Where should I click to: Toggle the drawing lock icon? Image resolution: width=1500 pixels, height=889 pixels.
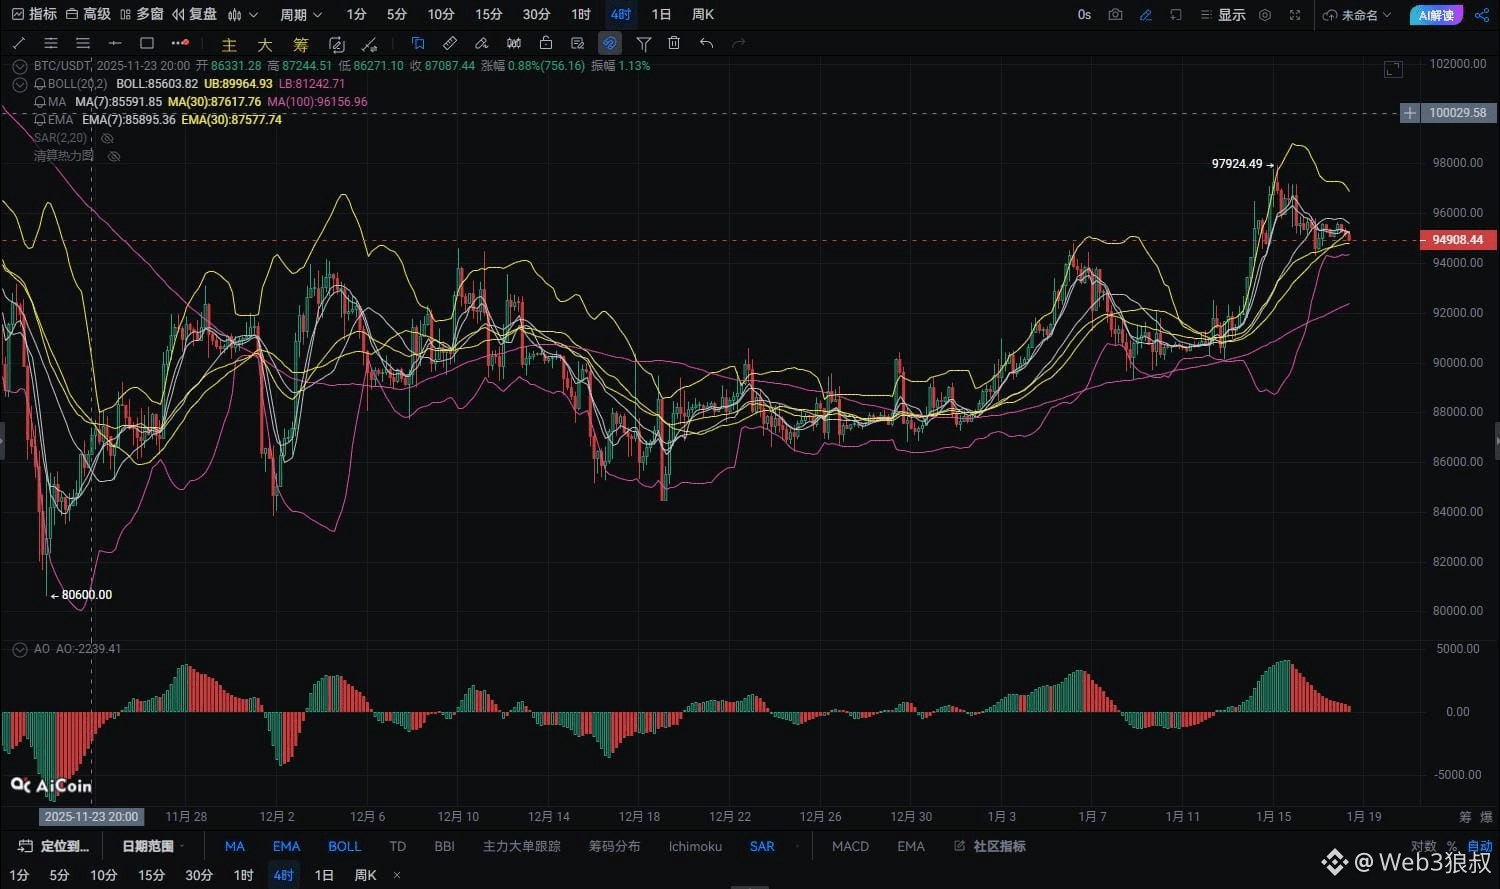(x=546, y=43)
